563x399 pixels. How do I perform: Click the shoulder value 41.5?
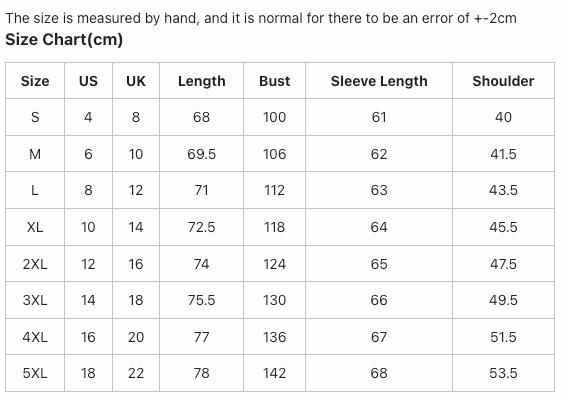coord(503,154)
